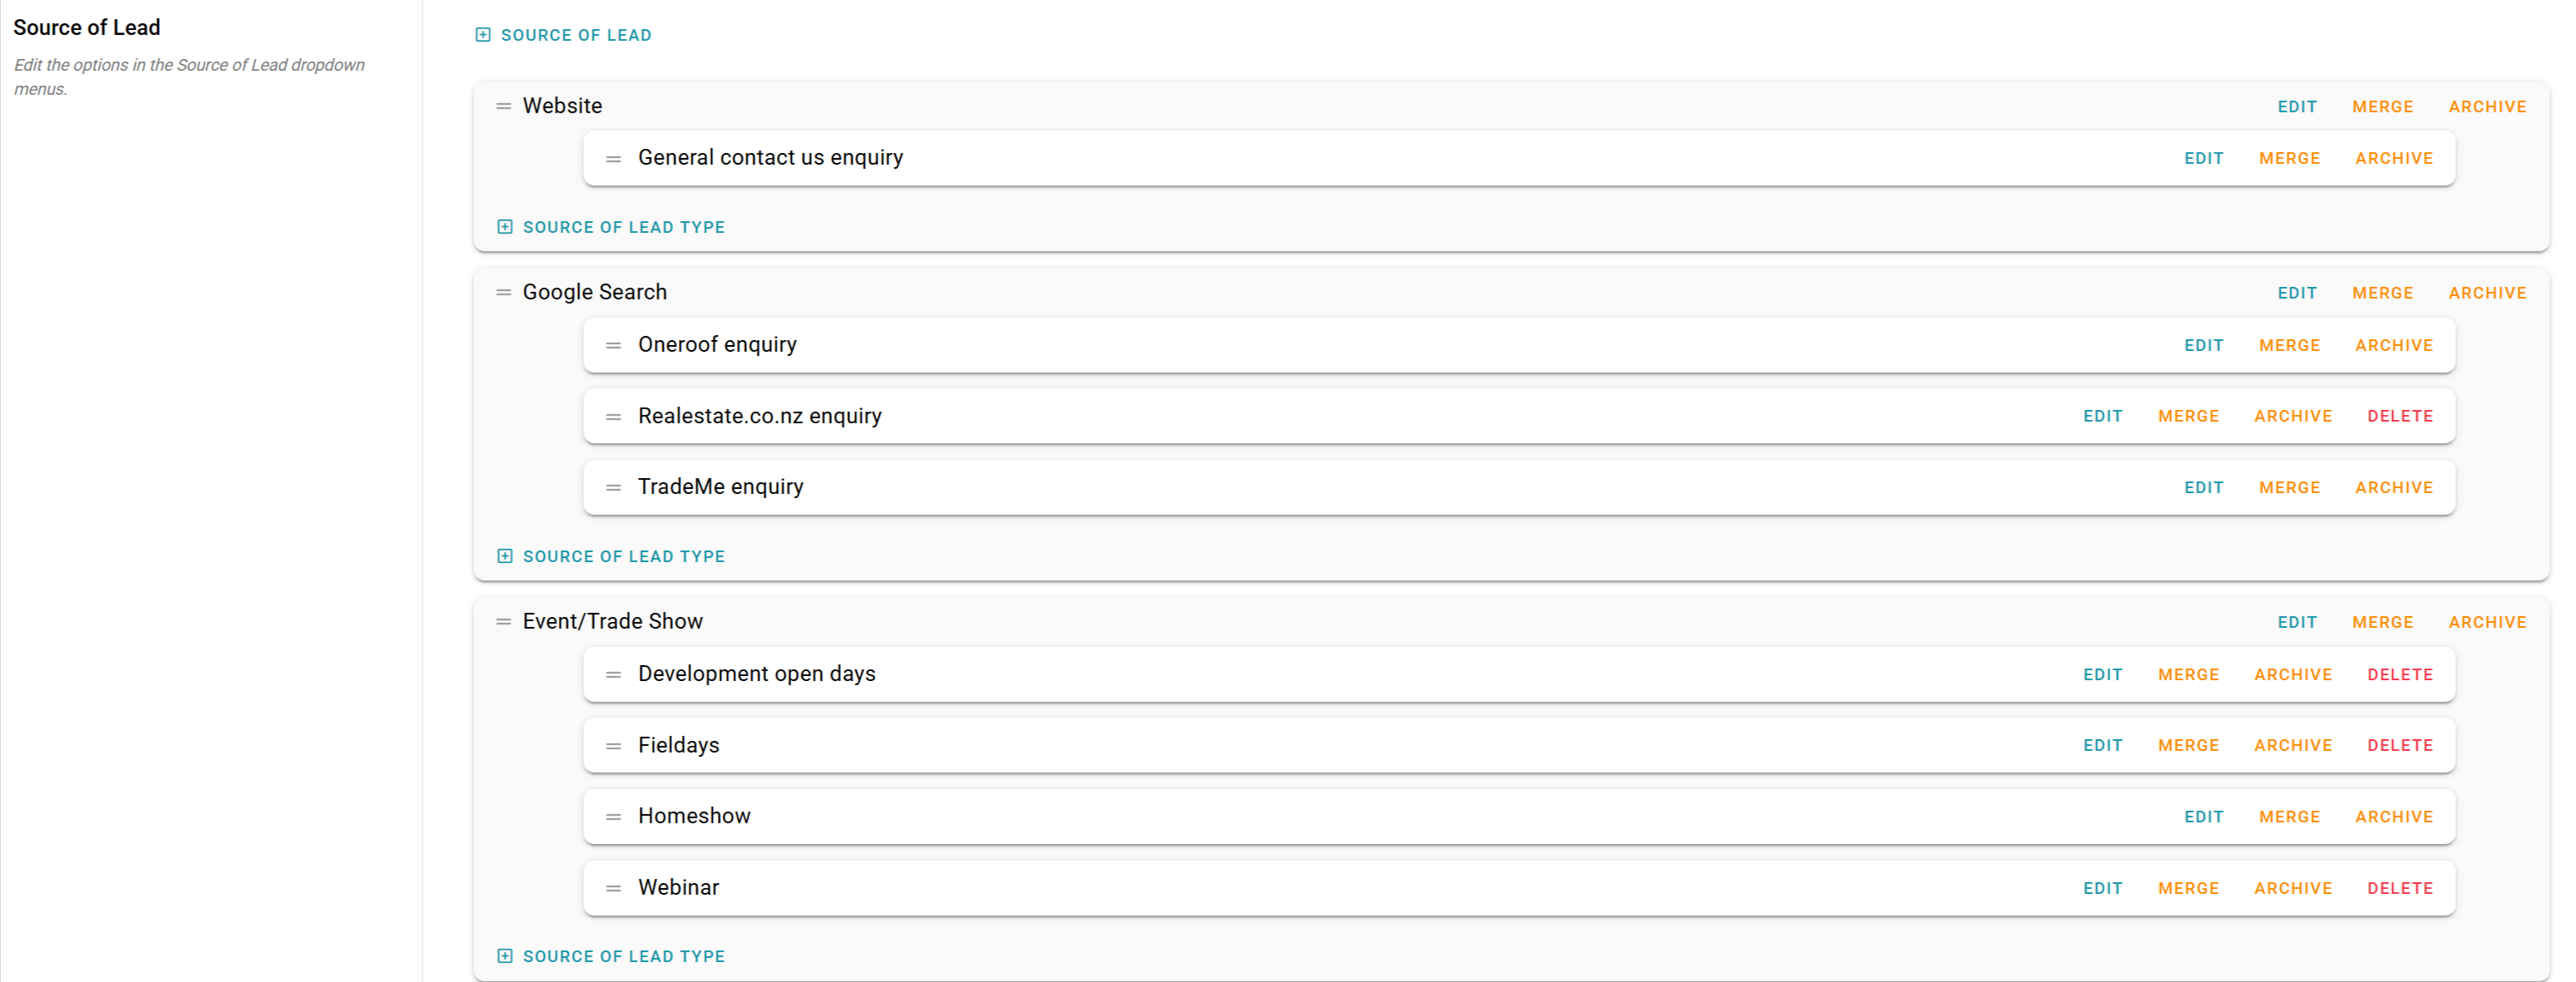The width and height of the screenshot is (2576, 982).
Task: Click drag handle of TradeMe enquiry
Action: pyautogui.click(x=613, y=488)
